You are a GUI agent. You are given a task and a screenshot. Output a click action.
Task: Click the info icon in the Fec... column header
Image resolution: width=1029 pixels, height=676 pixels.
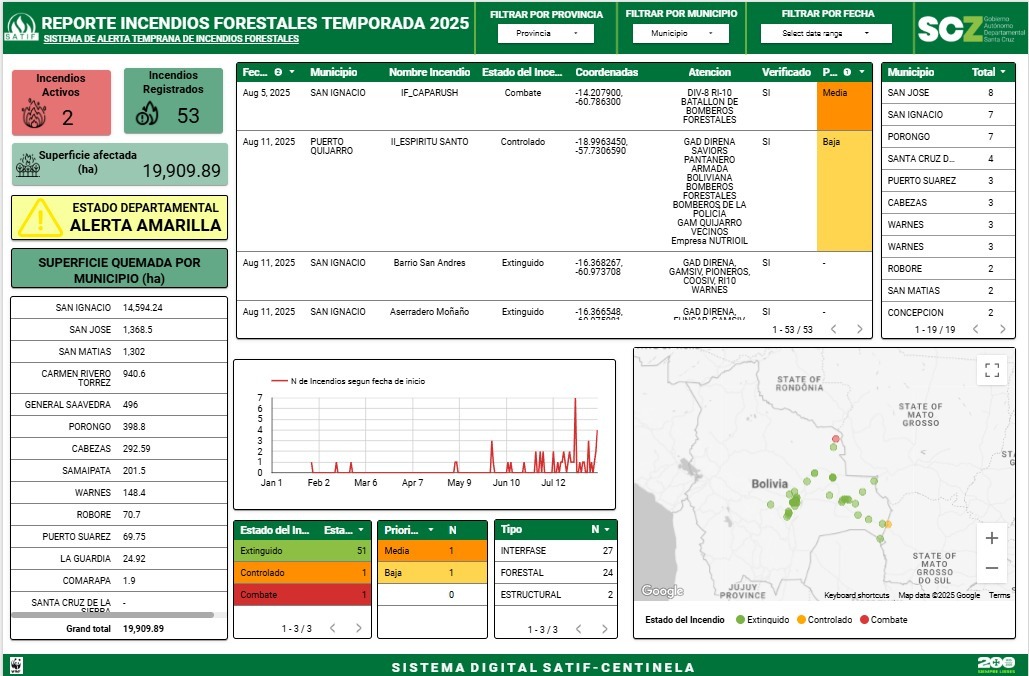pyautogui.click(x=278, y=72)
